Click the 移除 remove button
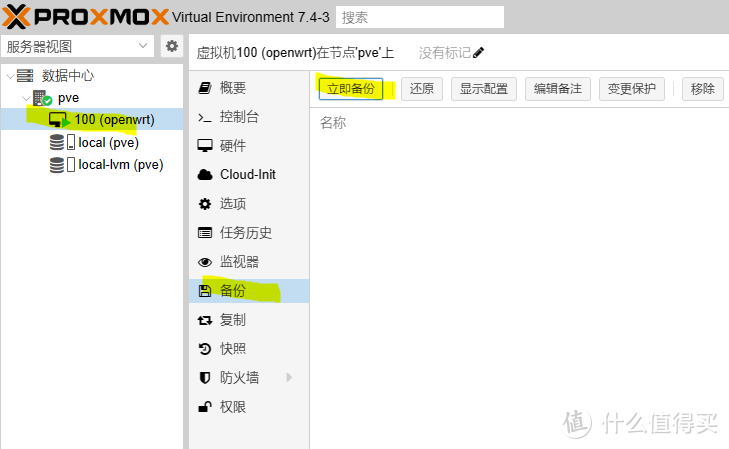729x449 pixels. coord(702,89)
